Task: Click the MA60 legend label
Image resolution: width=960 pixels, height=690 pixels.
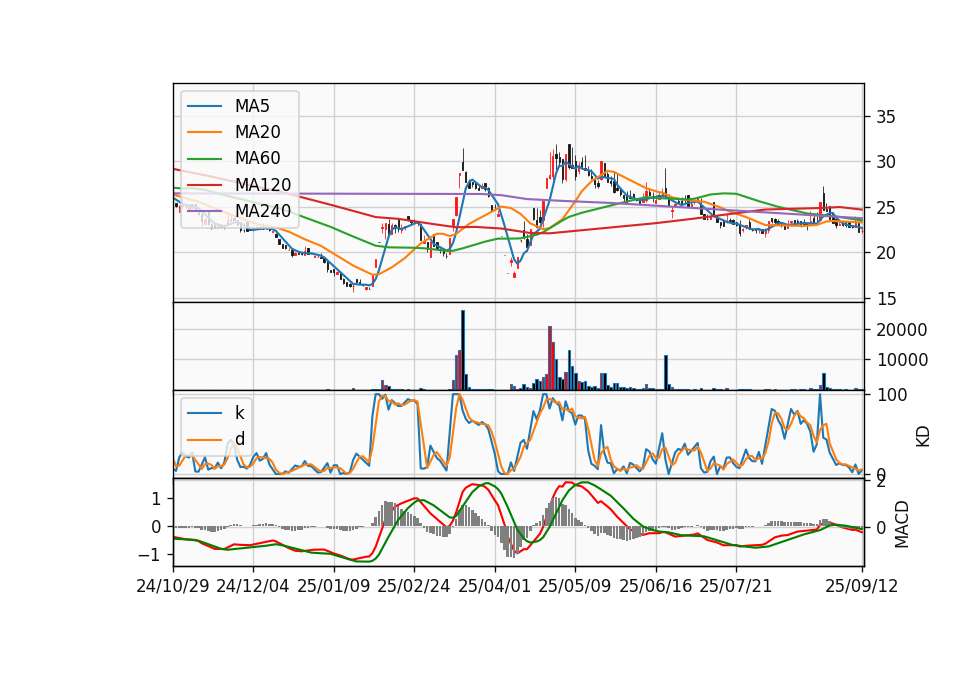Action: coord(257,159)
